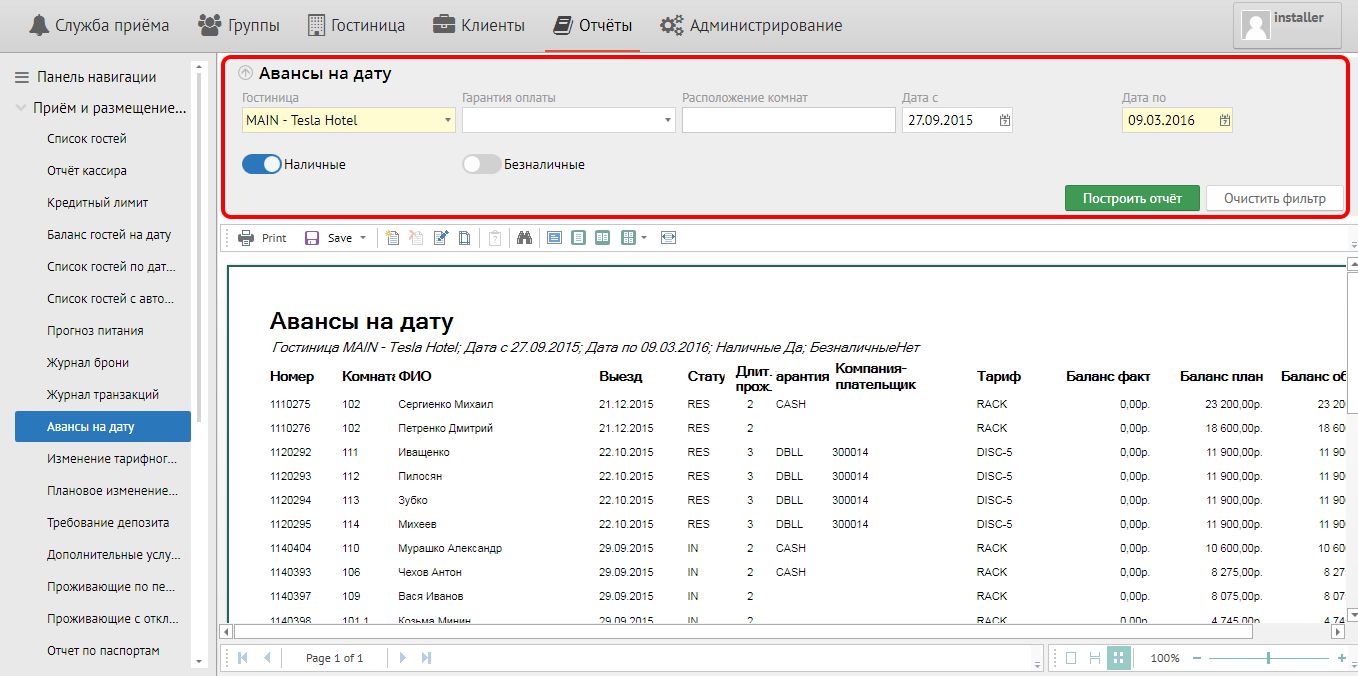
Task: Toggle the Панель навигации hamburger menu
Action: point(21,77)
